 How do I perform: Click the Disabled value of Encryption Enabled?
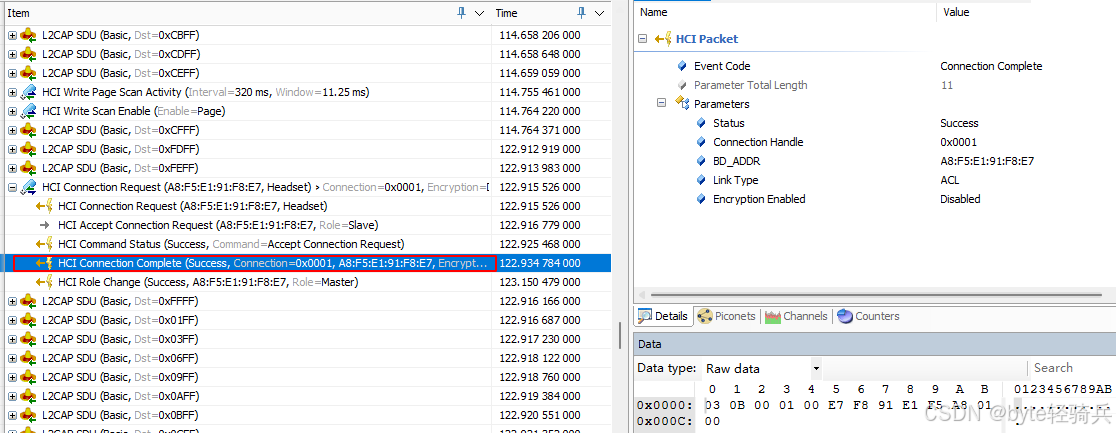point(960,199)
